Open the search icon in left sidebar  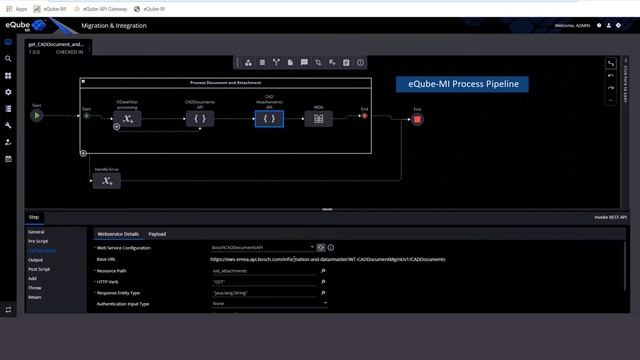tap(8, 59)
